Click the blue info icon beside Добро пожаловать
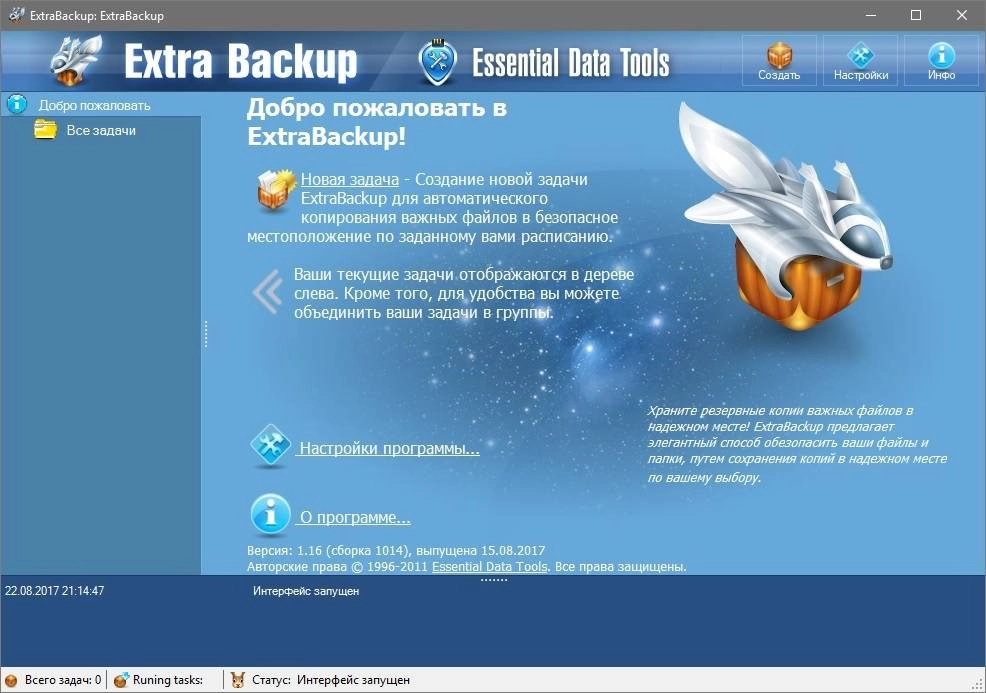Screen dimensions: 986x693 coord(17,104)
